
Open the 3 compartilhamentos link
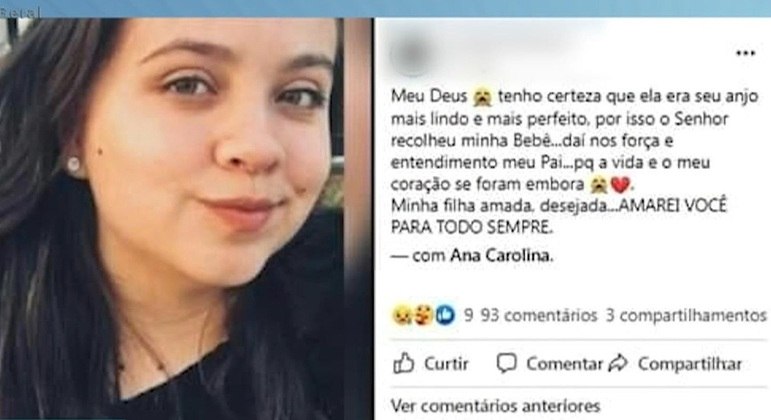click(x=686, y=315)
